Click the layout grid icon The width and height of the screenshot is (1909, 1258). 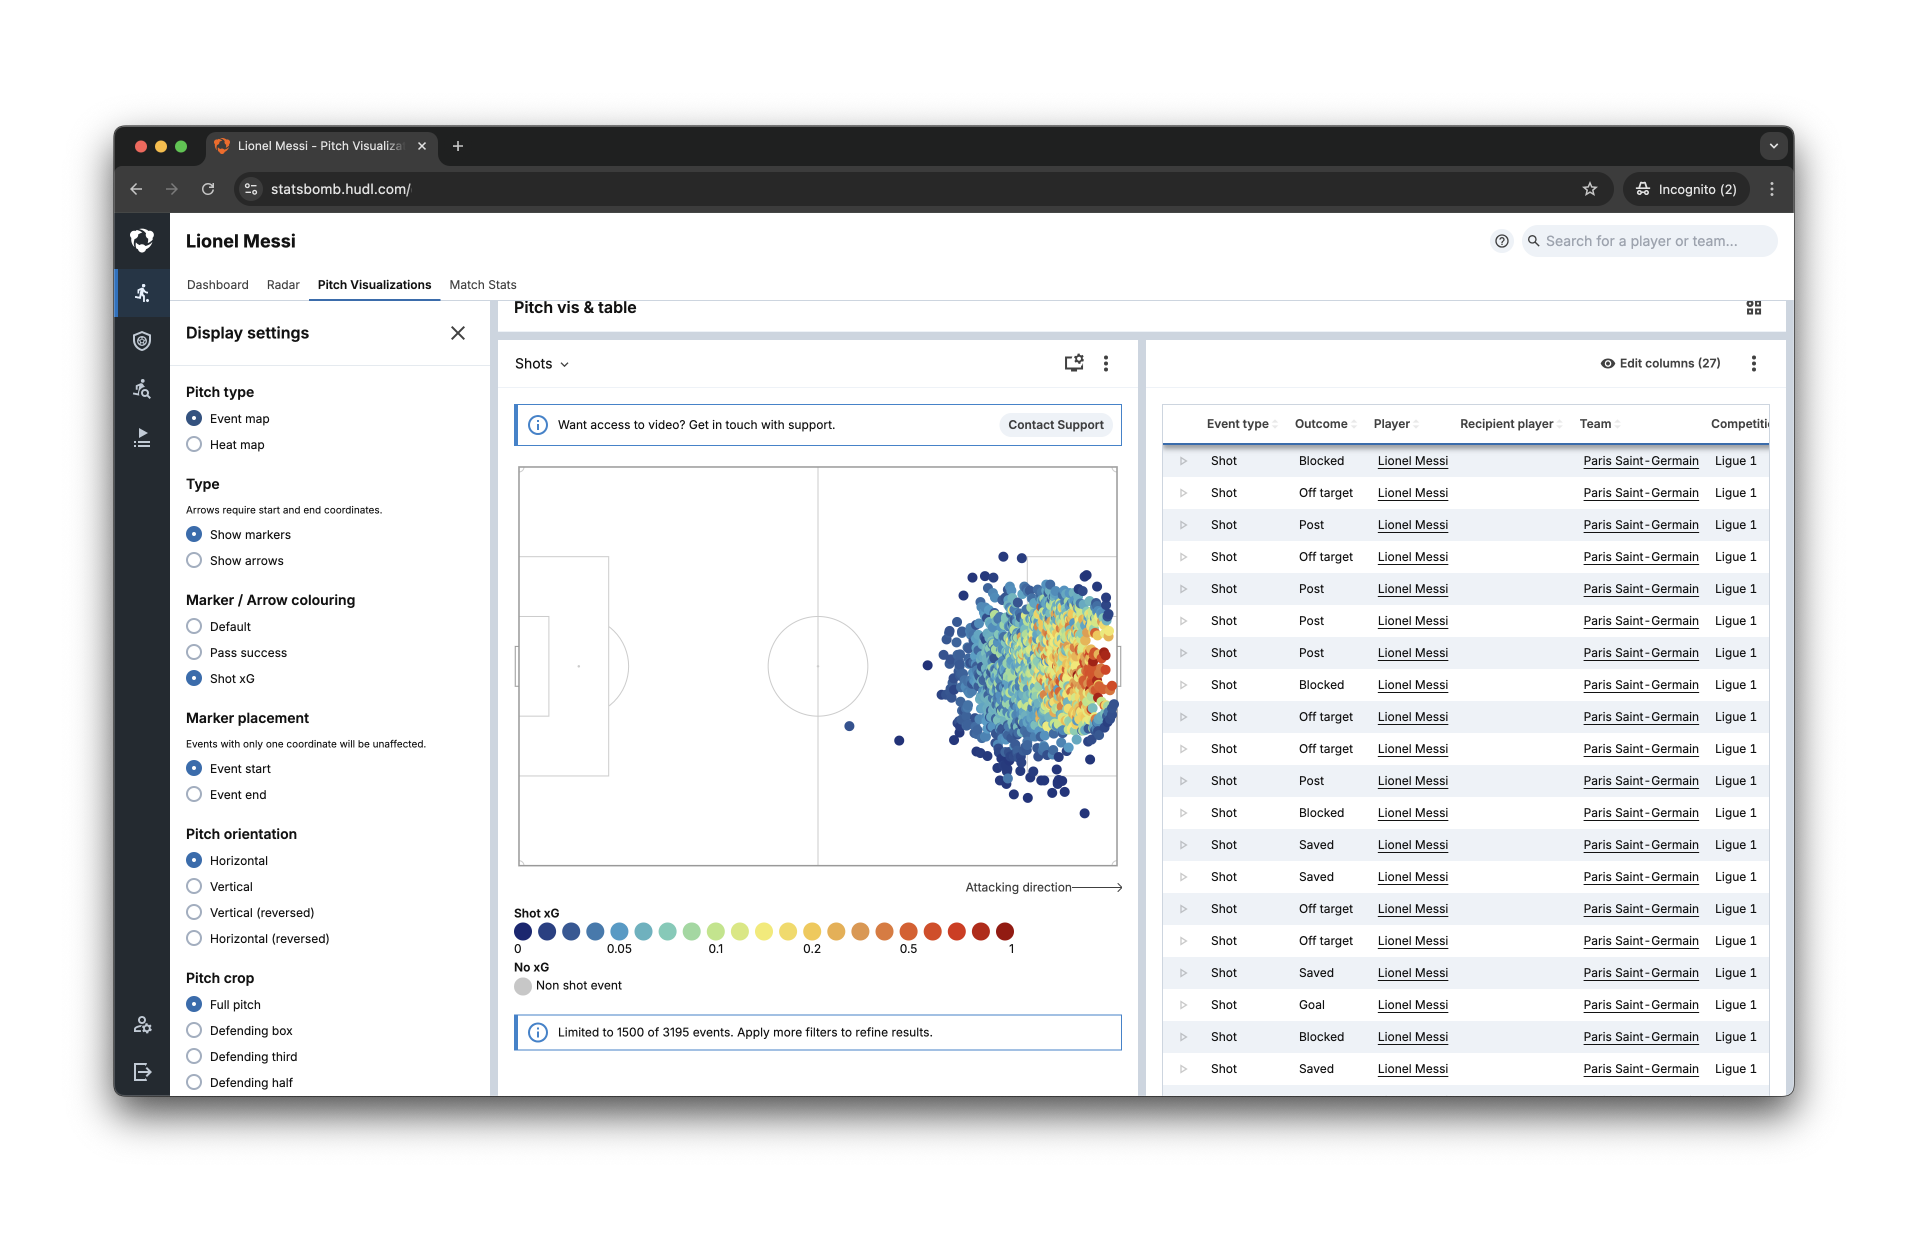tap(1753, 308)
